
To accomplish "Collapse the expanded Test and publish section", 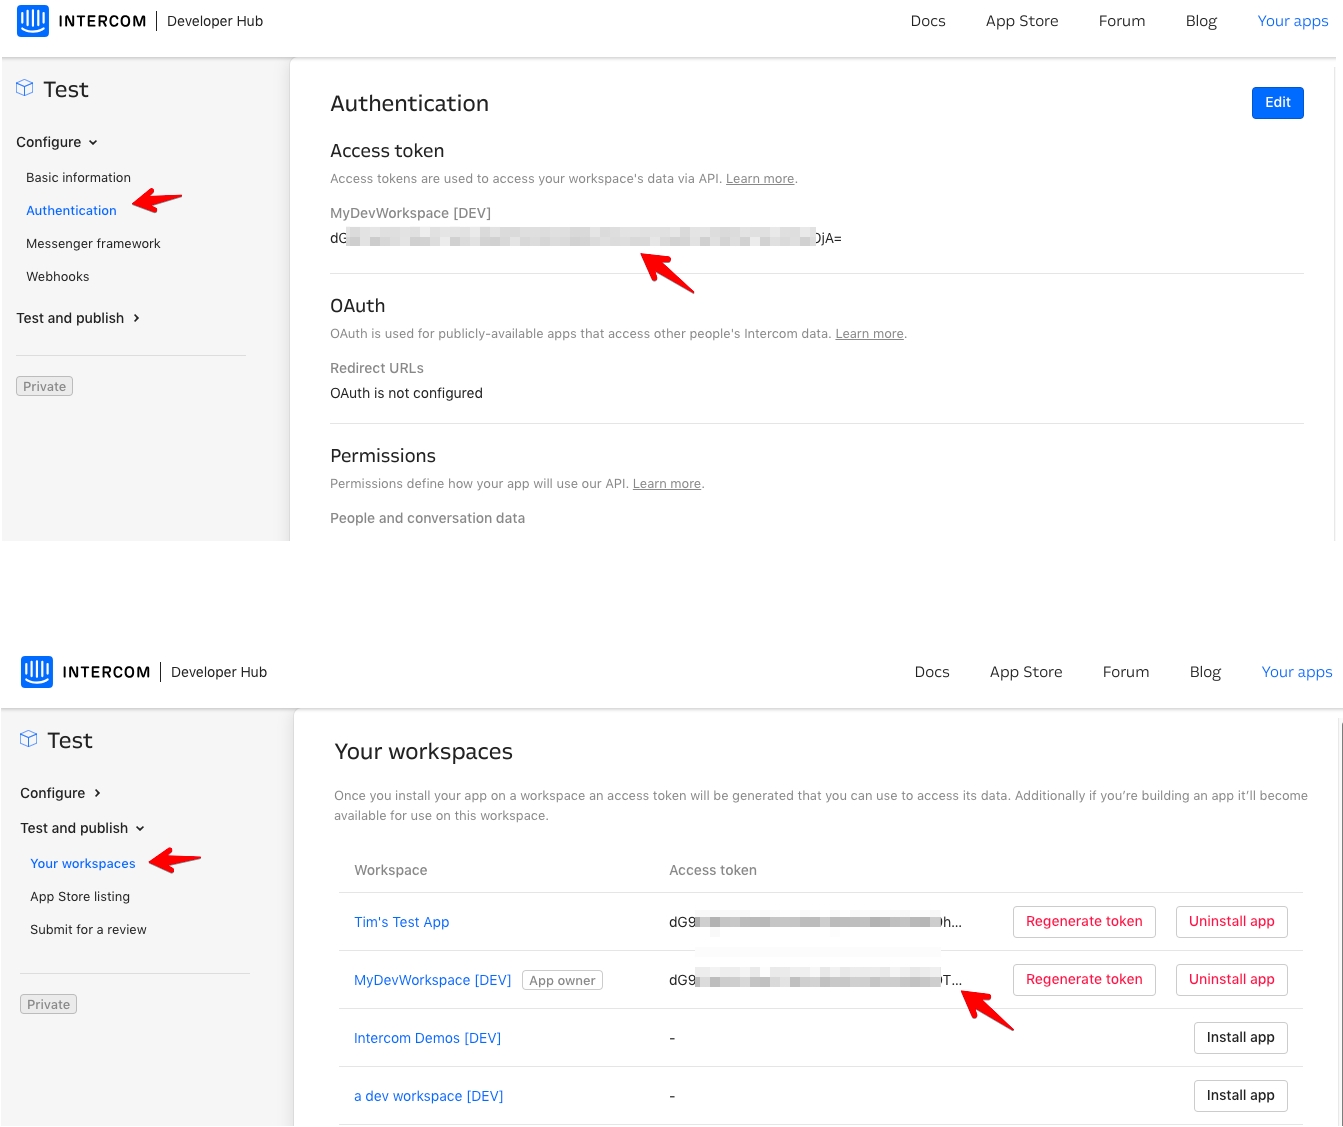I will [x=82, y=828].
